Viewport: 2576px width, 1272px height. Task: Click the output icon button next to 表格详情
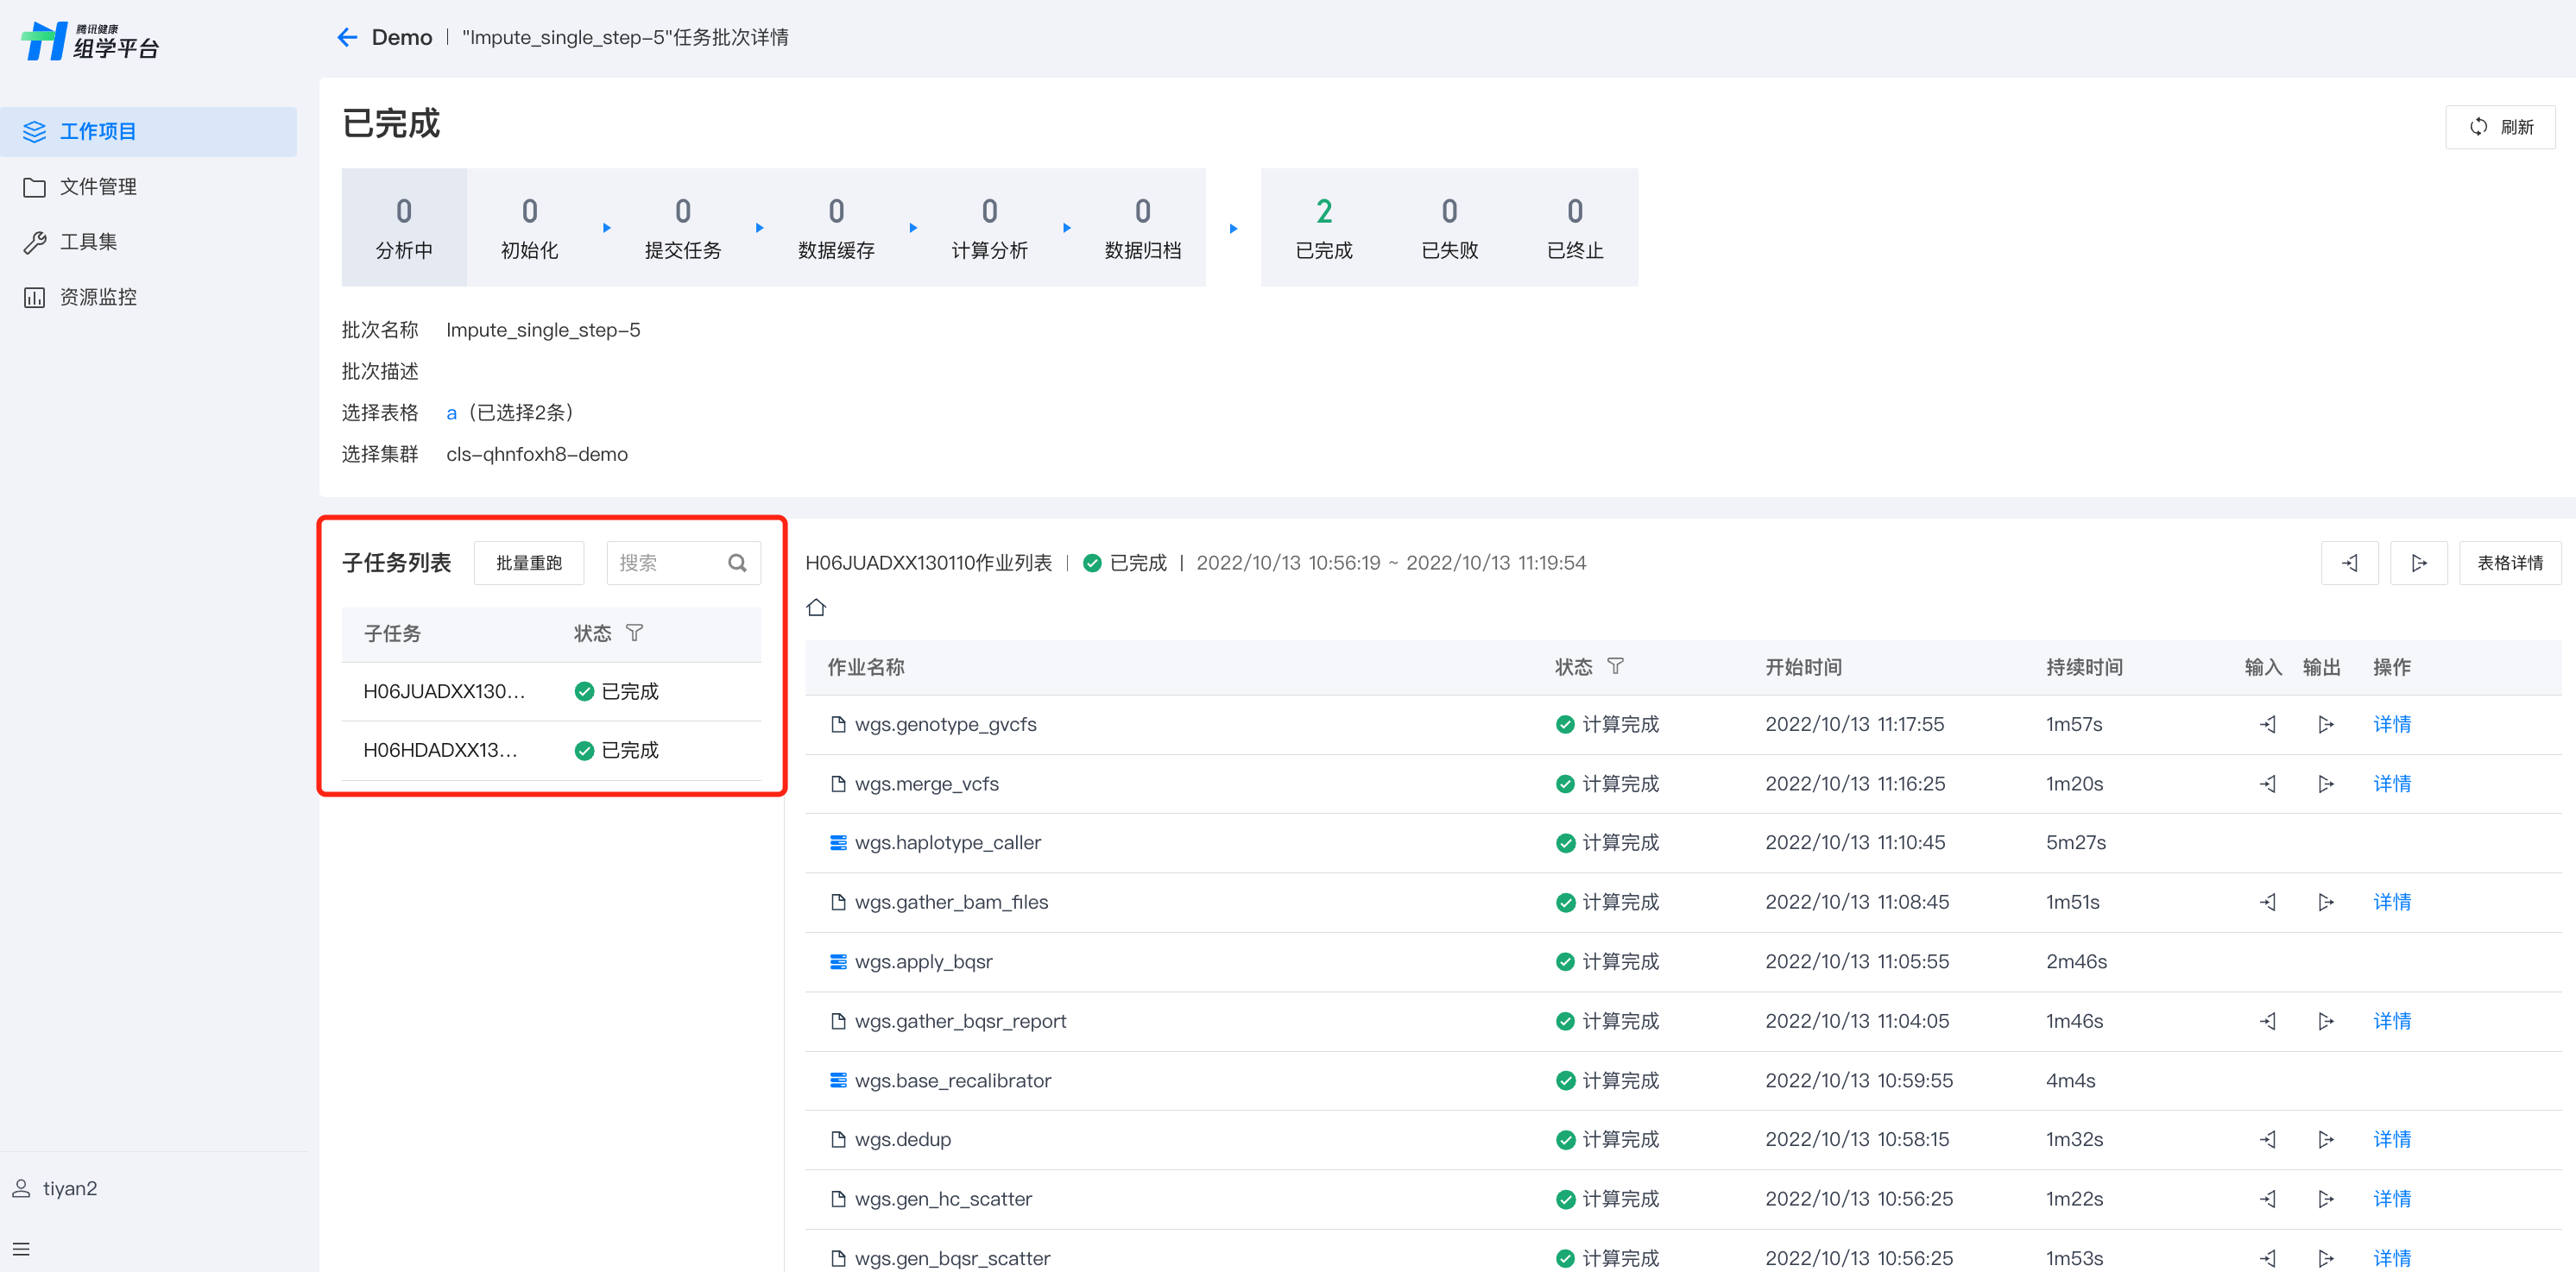click(2418, 563)
